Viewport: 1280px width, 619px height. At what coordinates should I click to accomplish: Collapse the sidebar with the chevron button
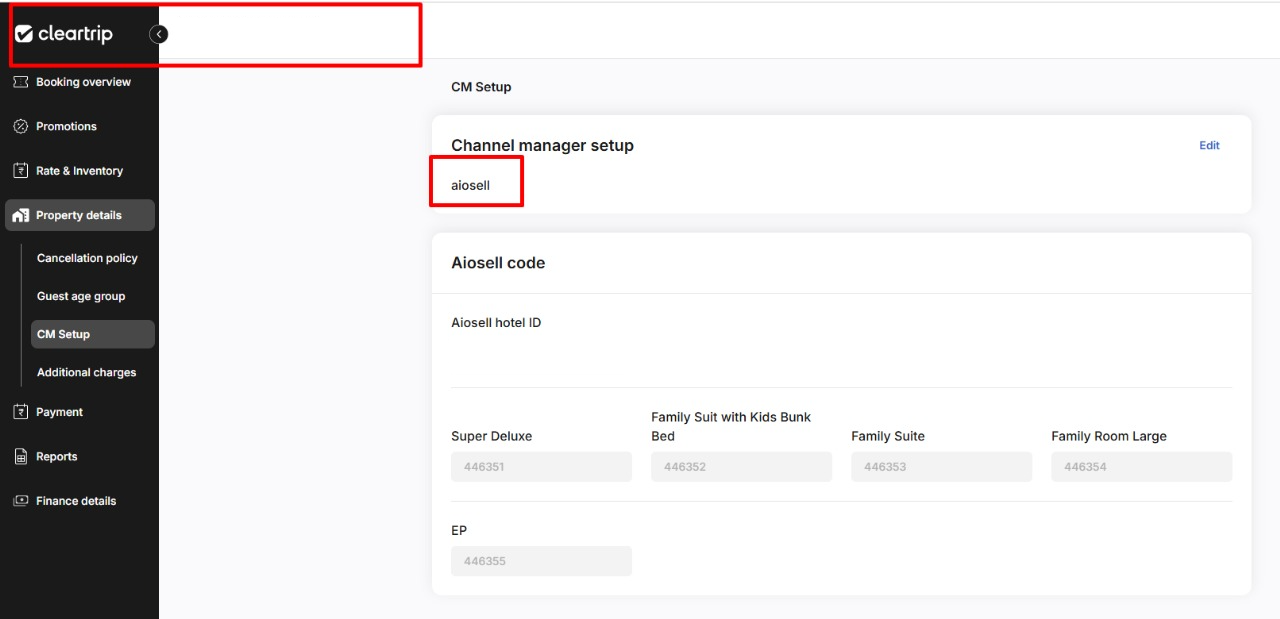click(x=158, y=34)
